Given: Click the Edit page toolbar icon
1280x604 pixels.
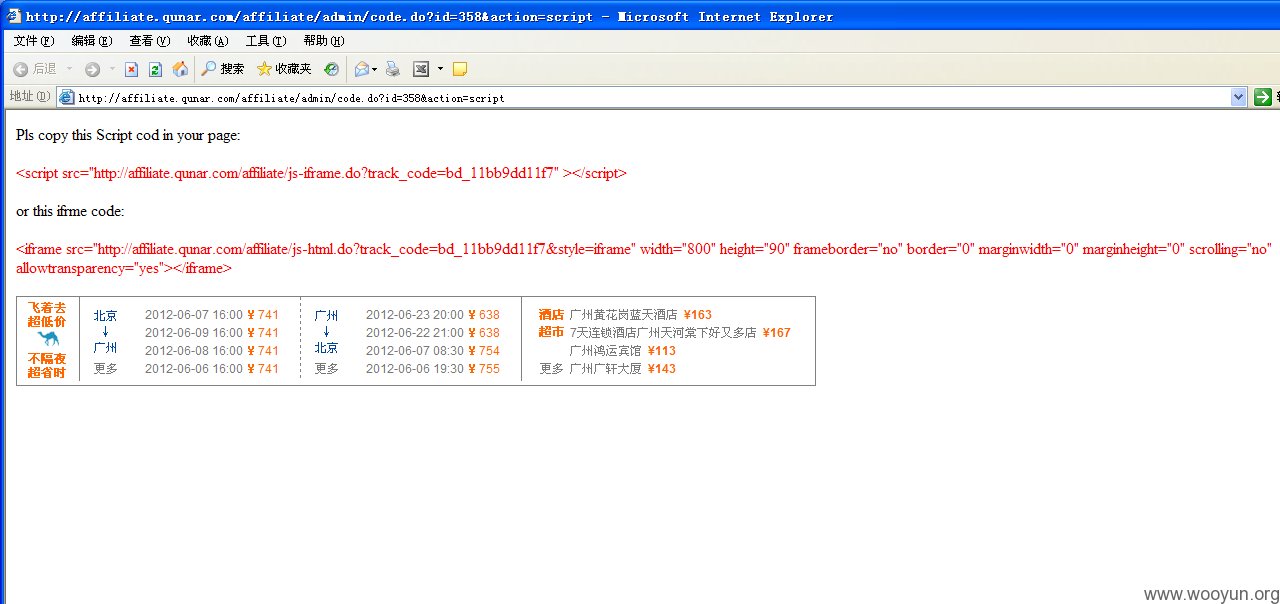Looking at the screenshot, I should click(x=421, y=69).
